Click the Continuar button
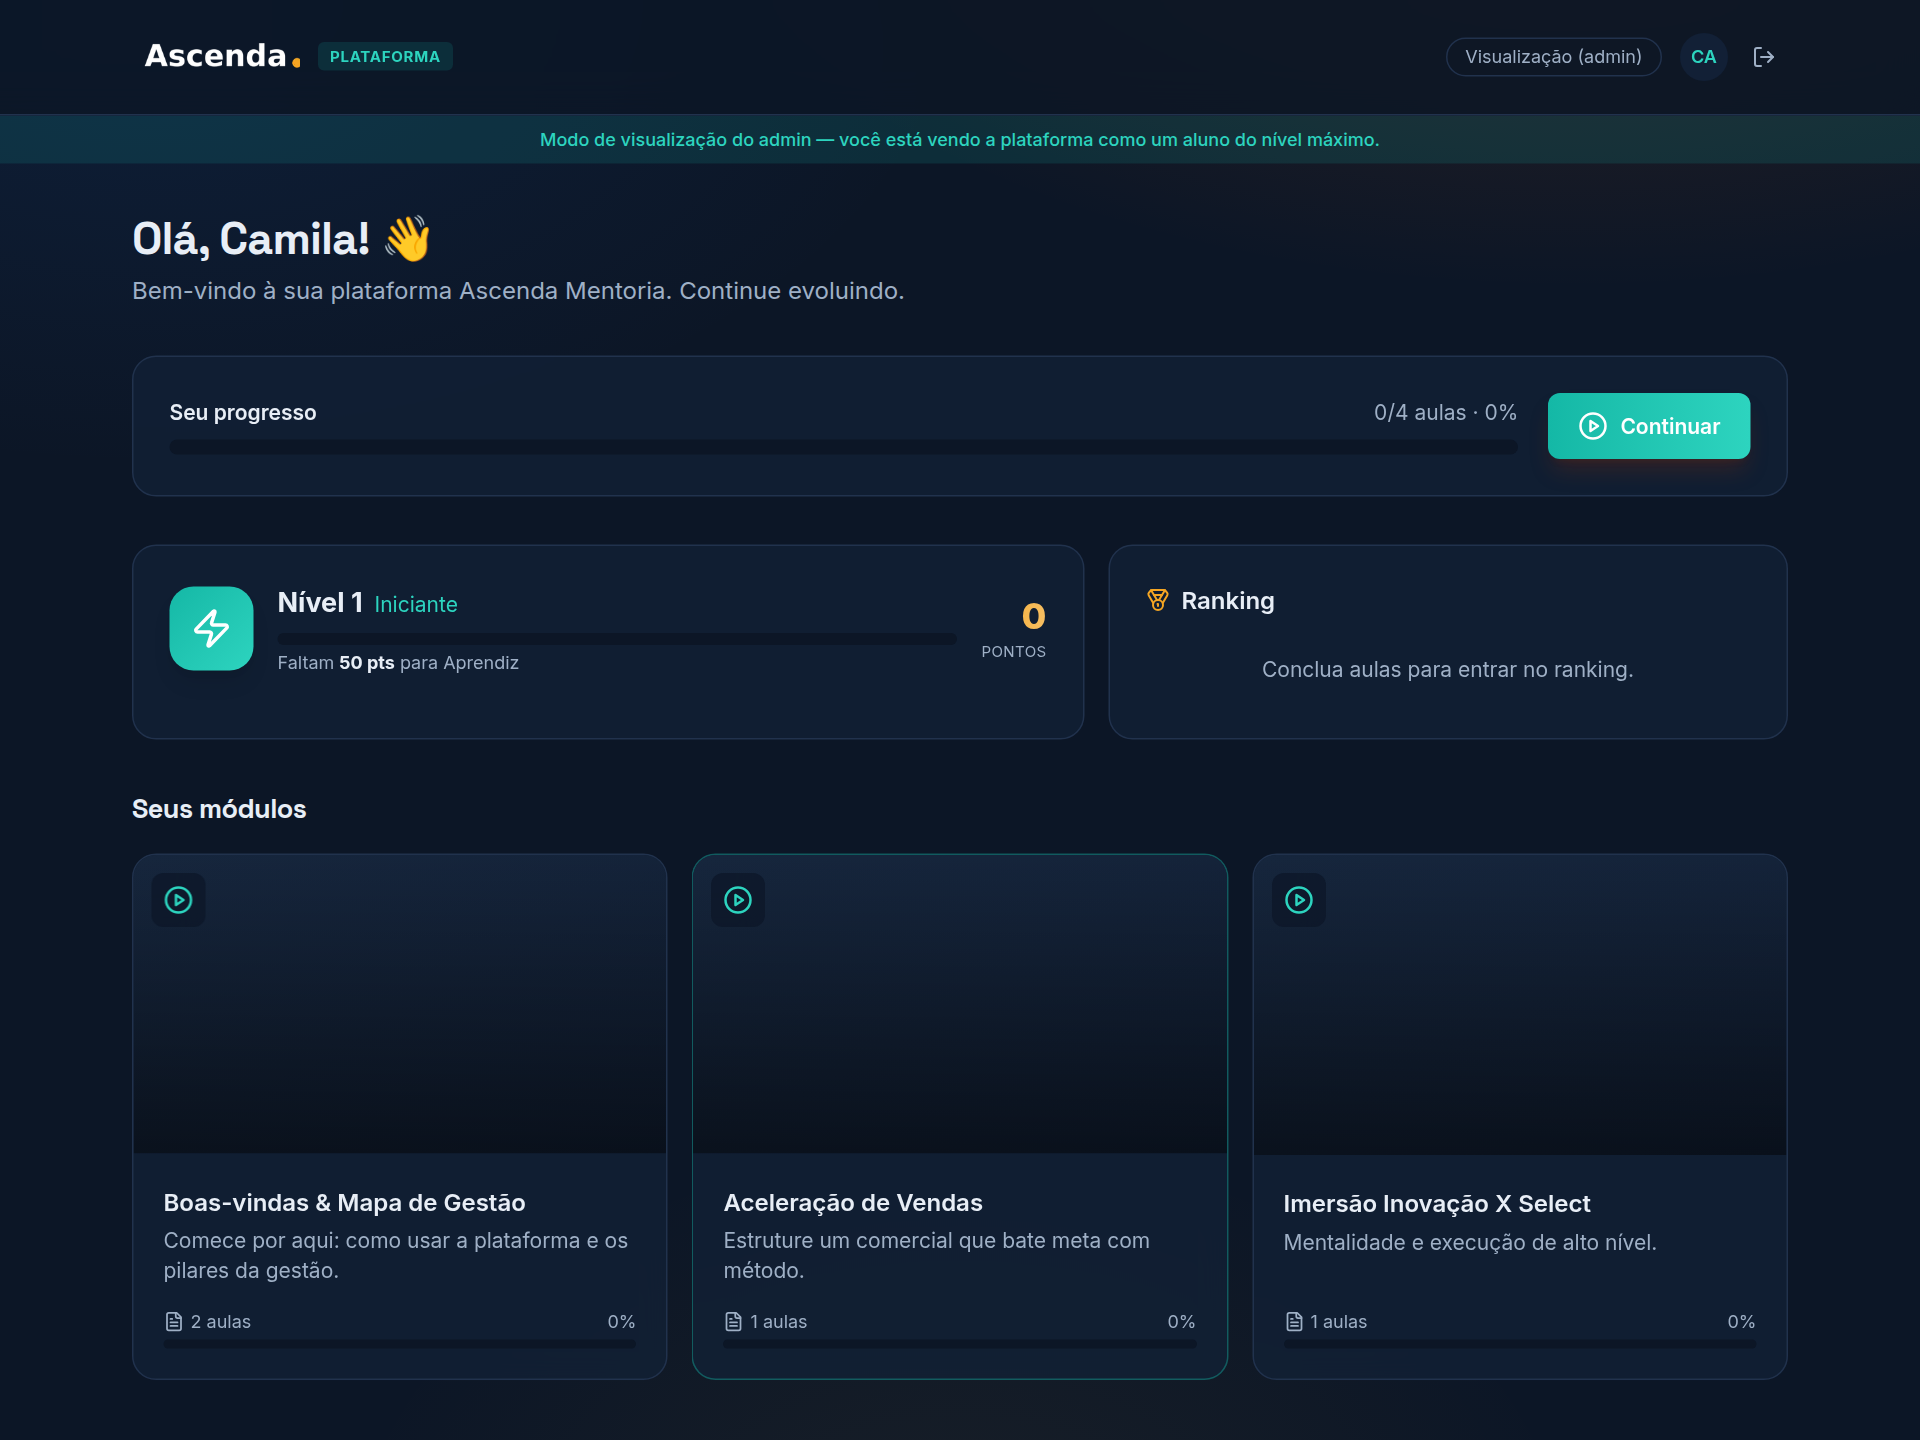This screenshot has width=1920, height=1440. (1649, 426)
